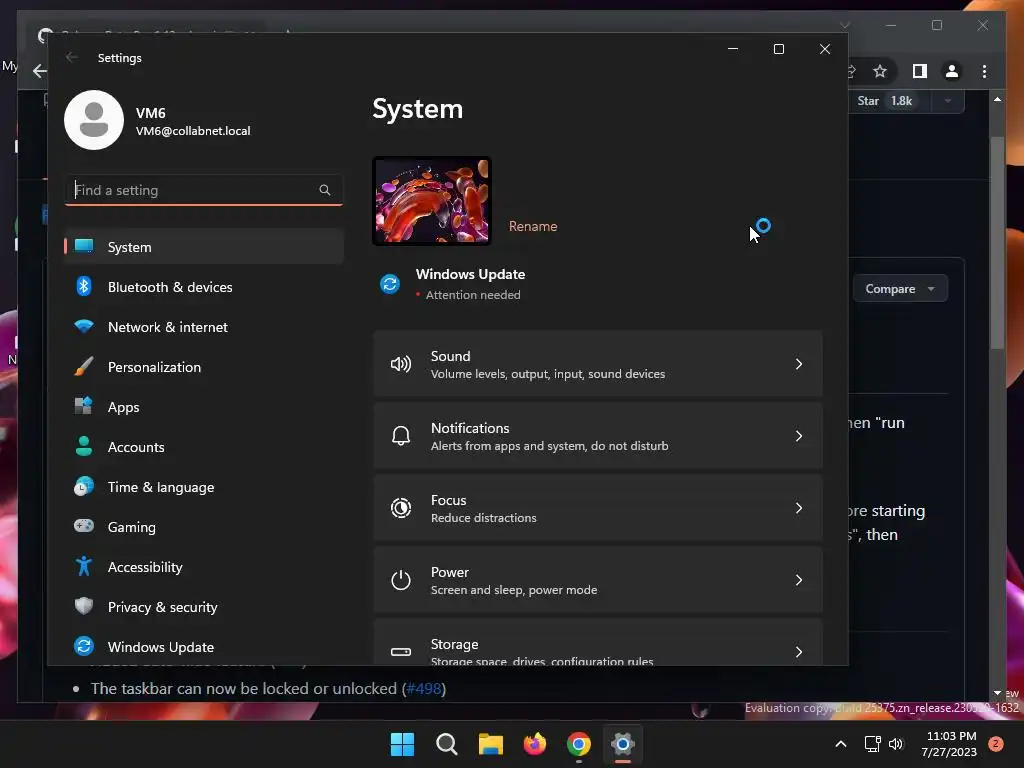Open notification badge showing 2
This screenshot has height=768, width=1024.
(996, 744)
